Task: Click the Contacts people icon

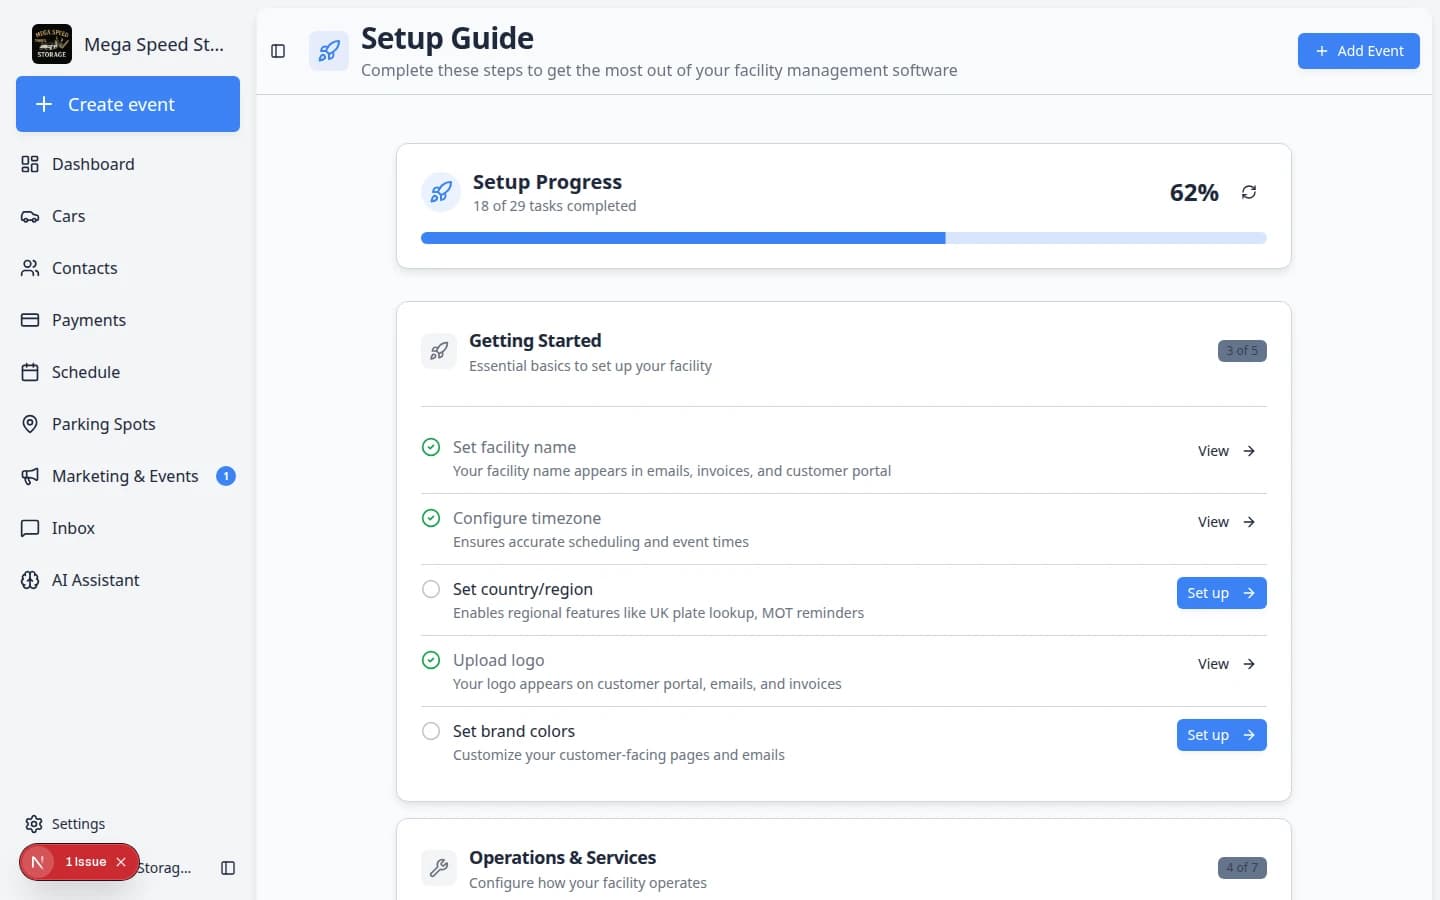Action: click(30, 268)
